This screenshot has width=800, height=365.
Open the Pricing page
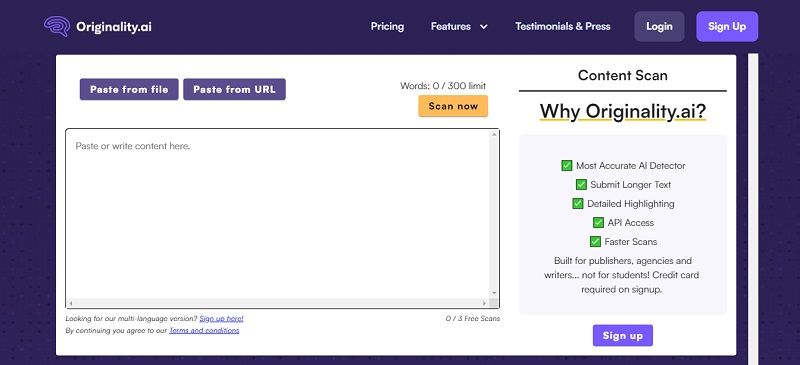click(387, 27)
